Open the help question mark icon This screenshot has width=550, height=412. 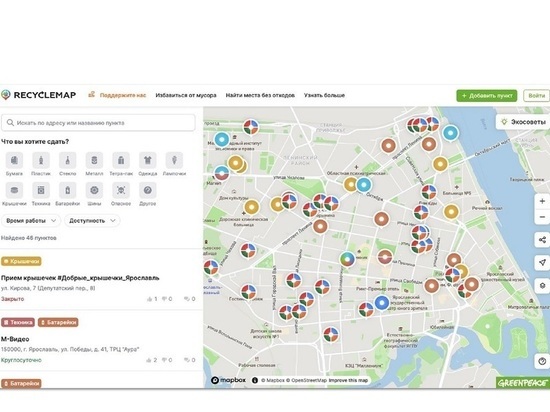[x=542, y=361]
